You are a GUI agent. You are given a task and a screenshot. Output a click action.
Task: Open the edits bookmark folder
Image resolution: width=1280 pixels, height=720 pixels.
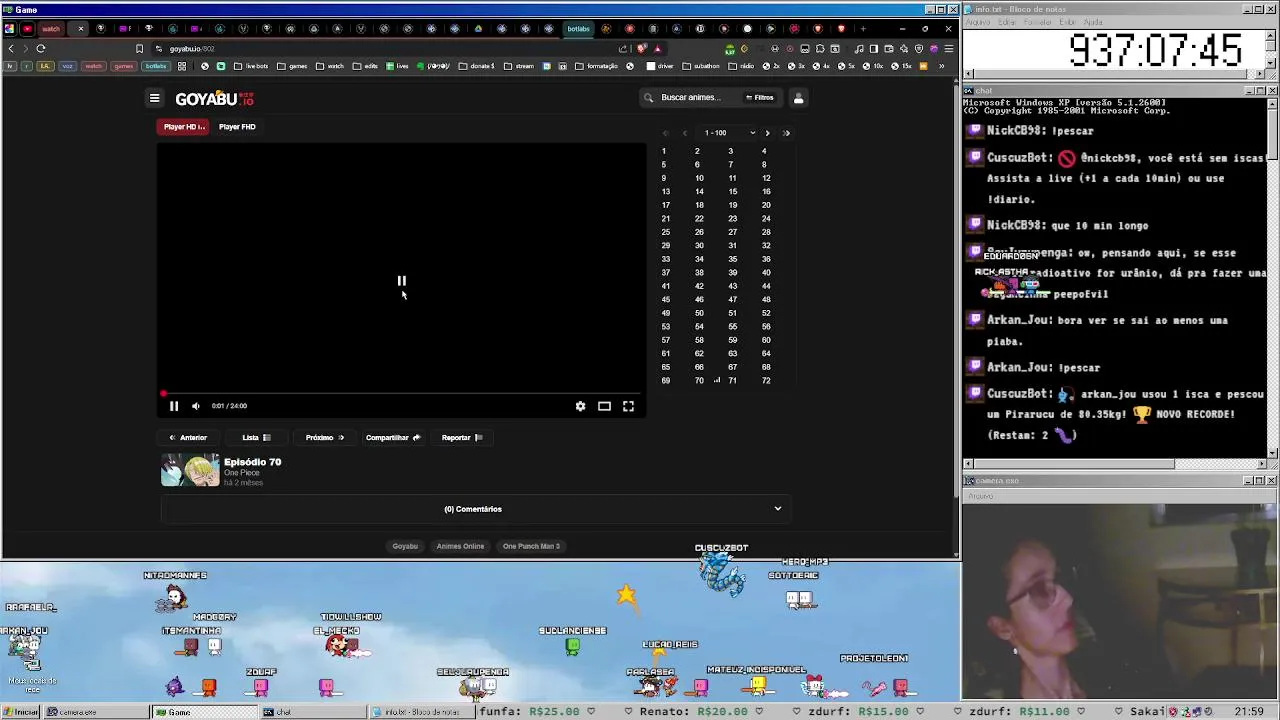point(365,66)
